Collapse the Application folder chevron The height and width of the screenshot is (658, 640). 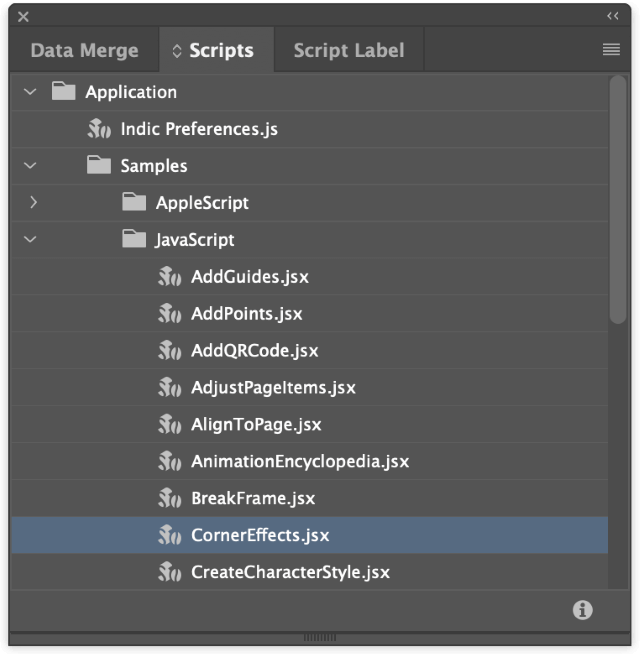(30, 91)
